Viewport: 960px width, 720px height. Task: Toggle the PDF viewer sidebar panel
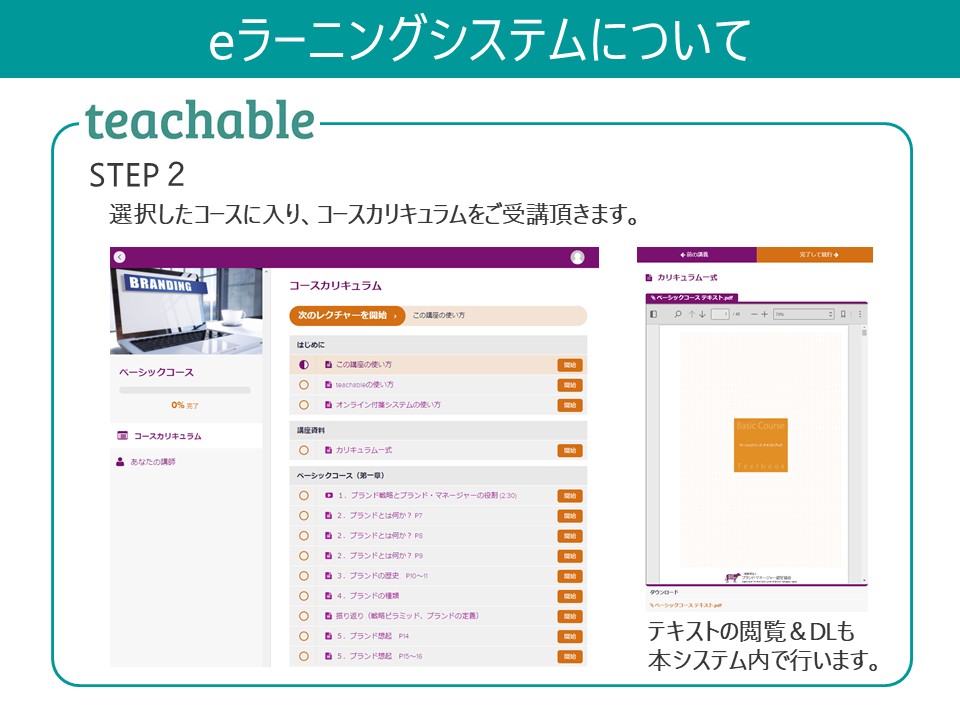point(654,314)
